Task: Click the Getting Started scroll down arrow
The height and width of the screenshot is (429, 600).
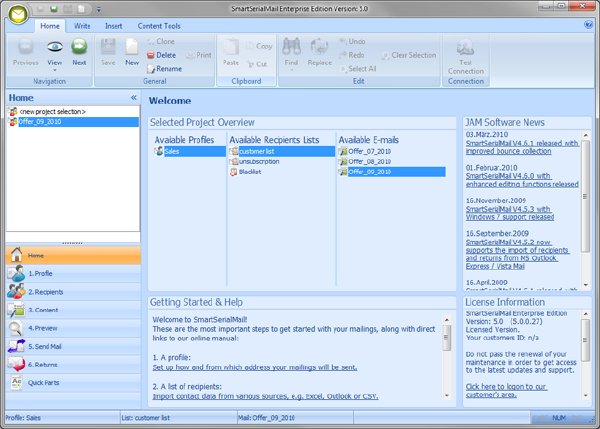Action: coord(447,396)
